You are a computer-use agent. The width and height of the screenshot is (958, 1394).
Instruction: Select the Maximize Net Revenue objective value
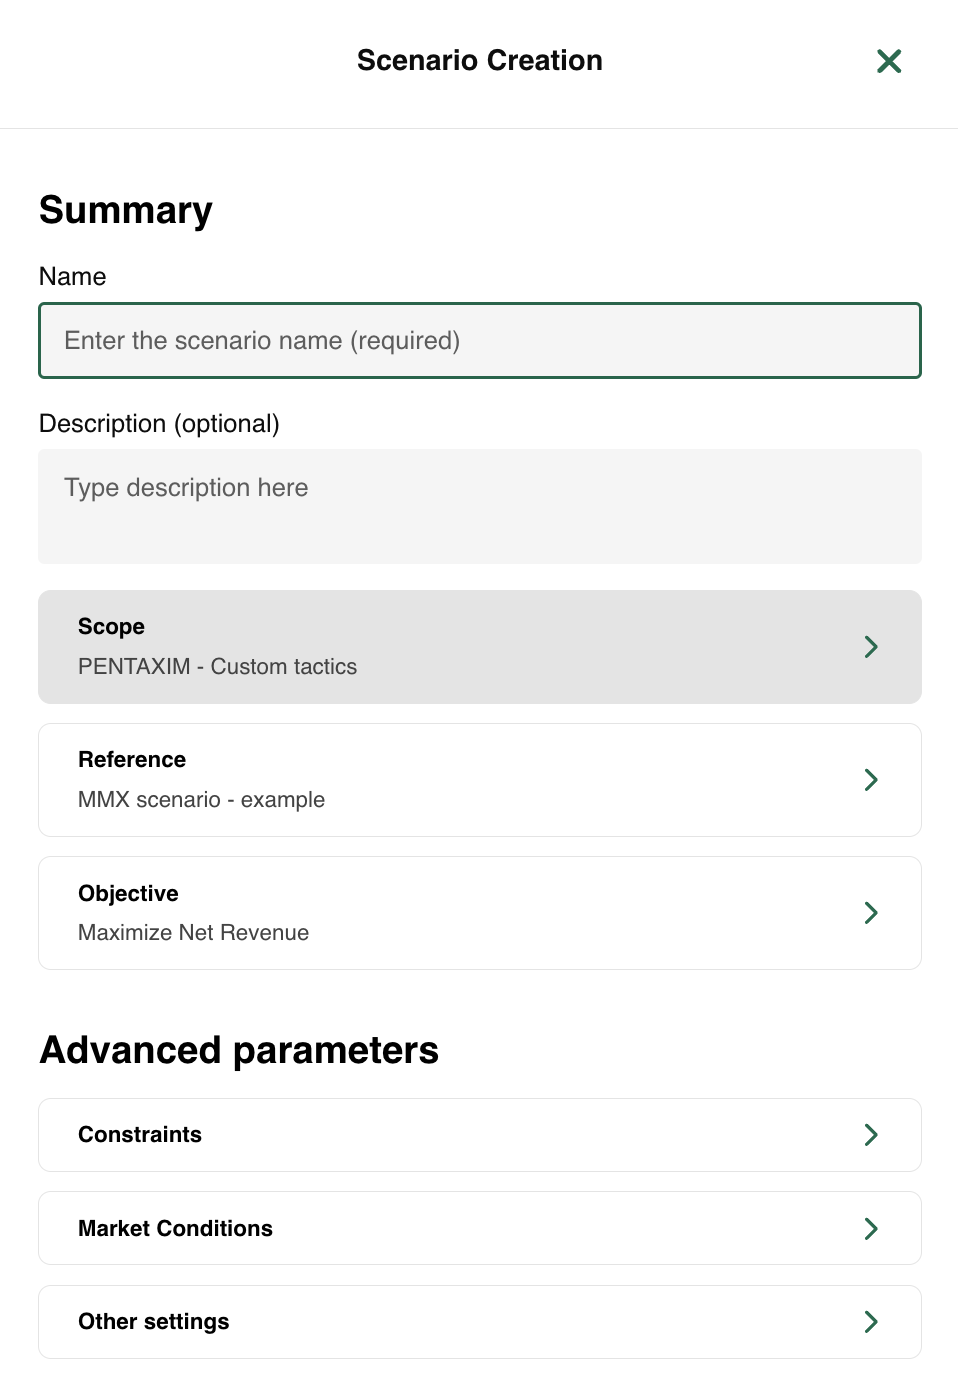click(193, 933)
